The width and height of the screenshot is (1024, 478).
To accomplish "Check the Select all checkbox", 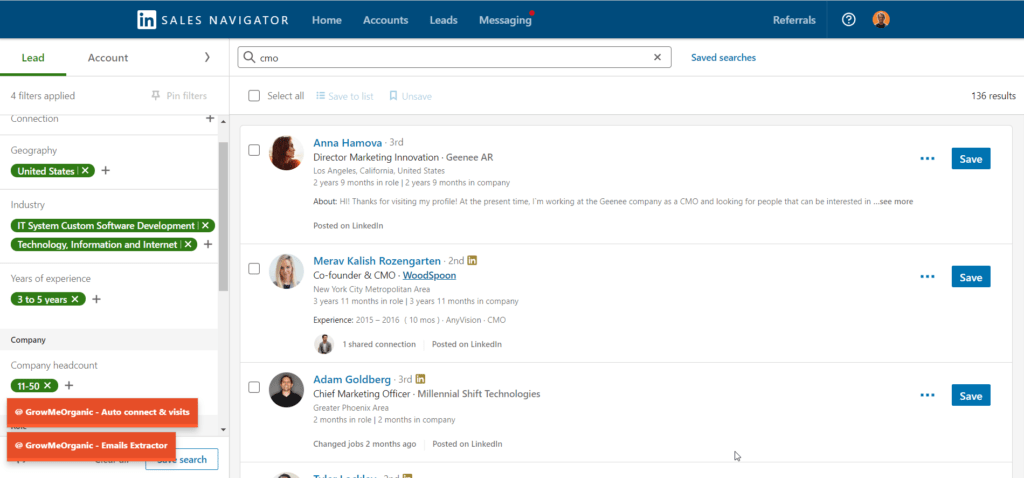I will click(x=254, y=96).
